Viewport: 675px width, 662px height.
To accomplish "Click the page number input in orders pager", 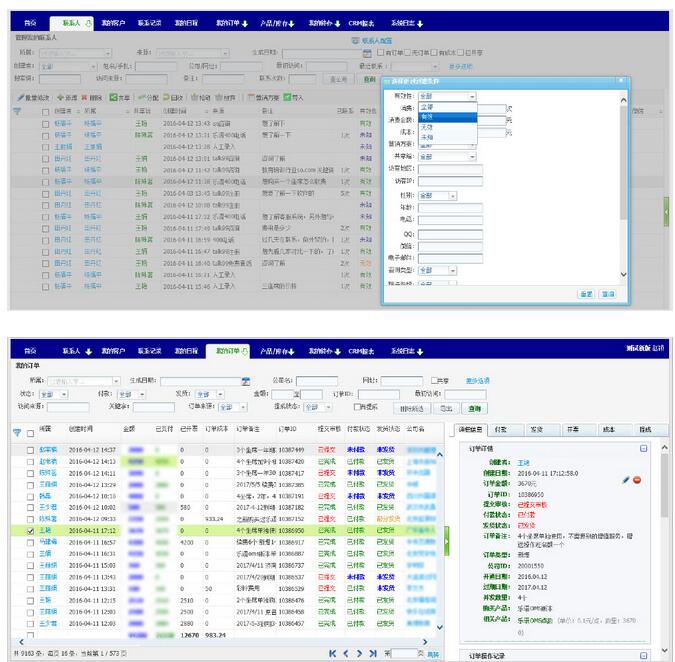I will 404,653.
